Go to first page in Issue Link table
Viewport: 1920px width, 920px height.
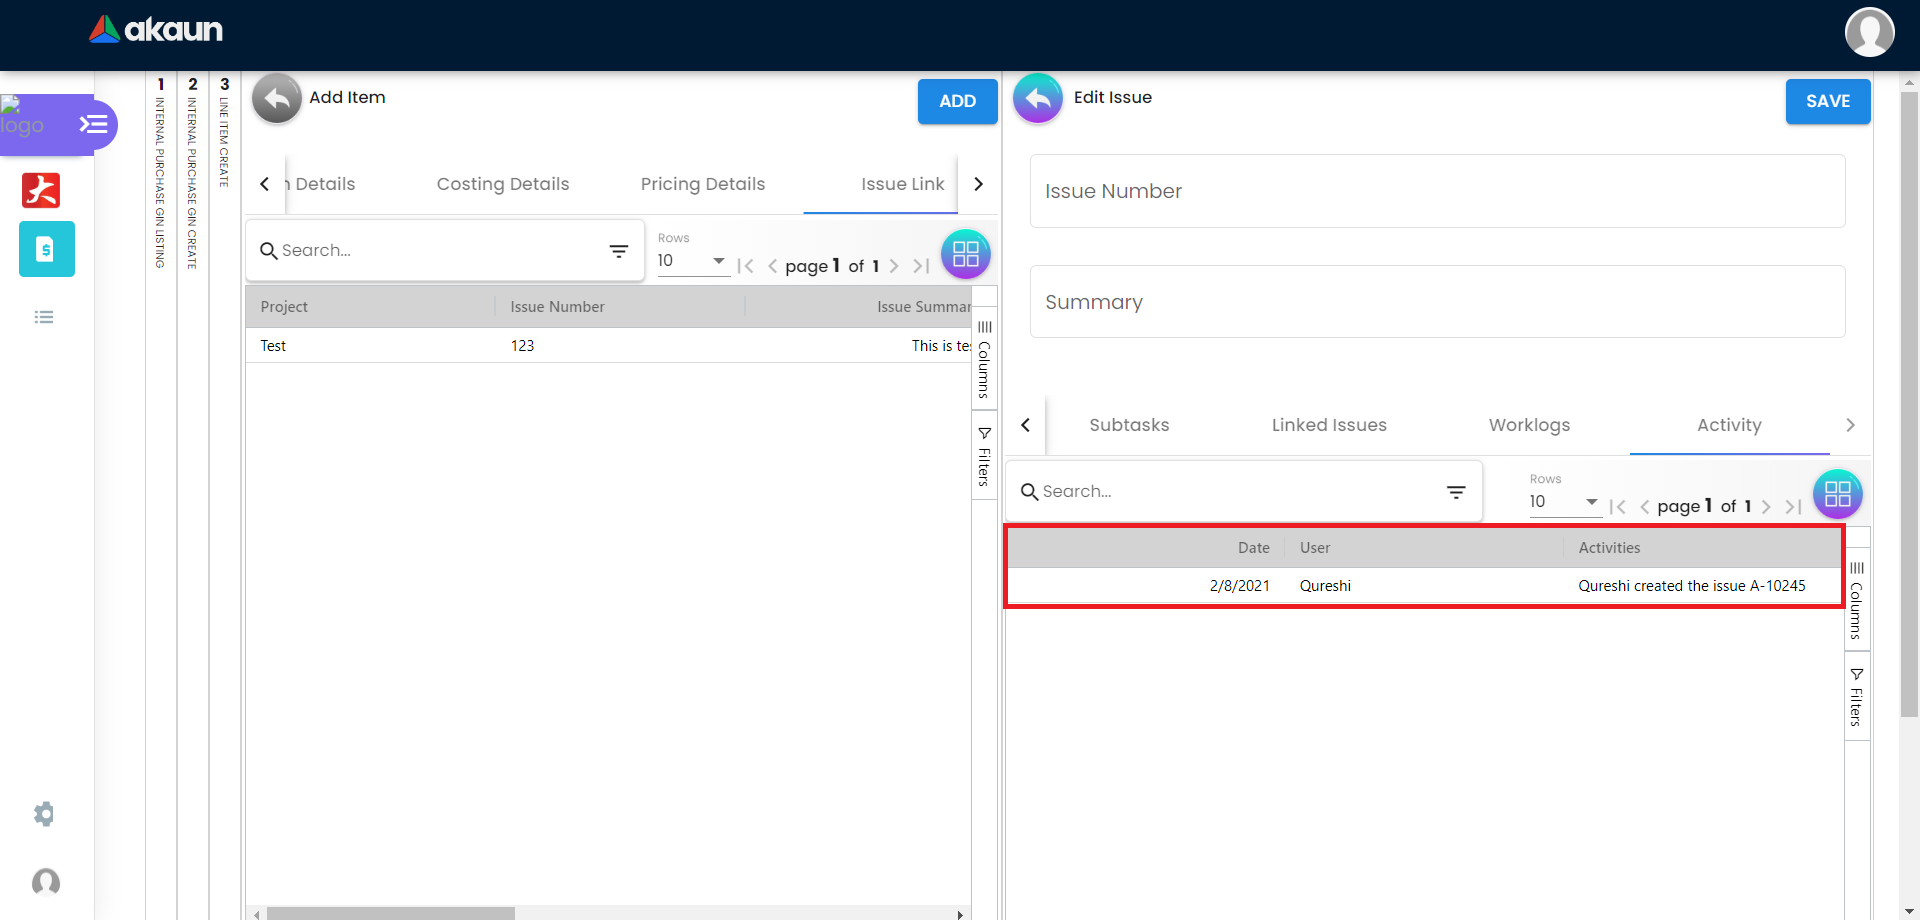(745, 266)
